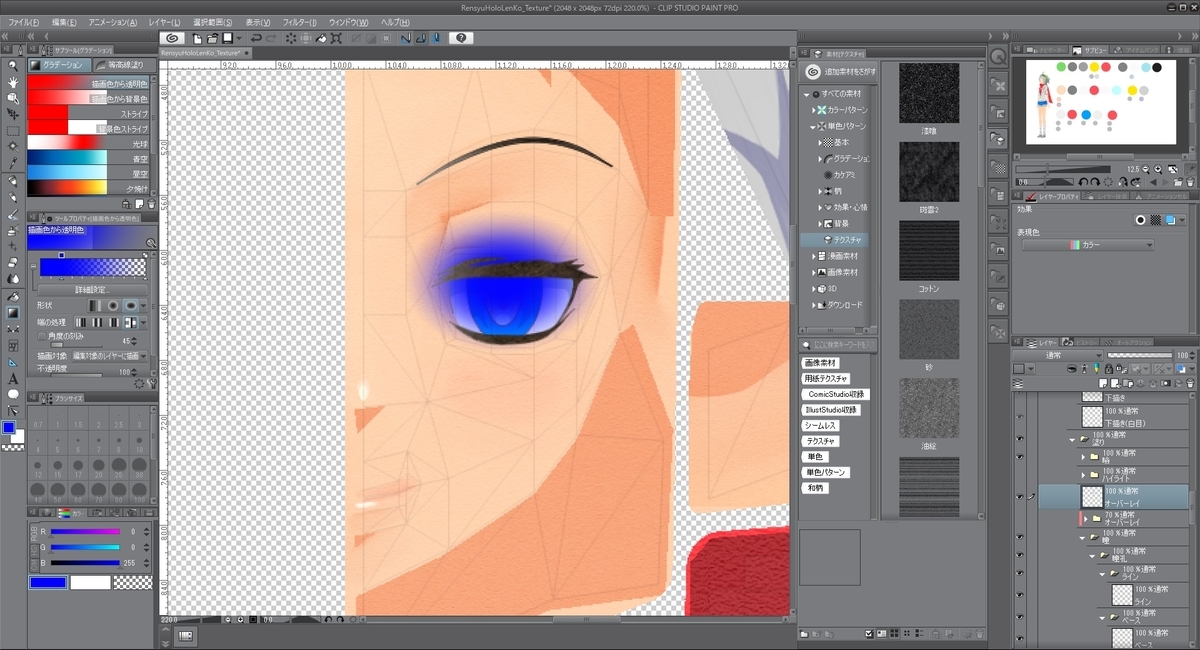
Task: Expand the 漫画素材 material folder
Action: [813, 256]
